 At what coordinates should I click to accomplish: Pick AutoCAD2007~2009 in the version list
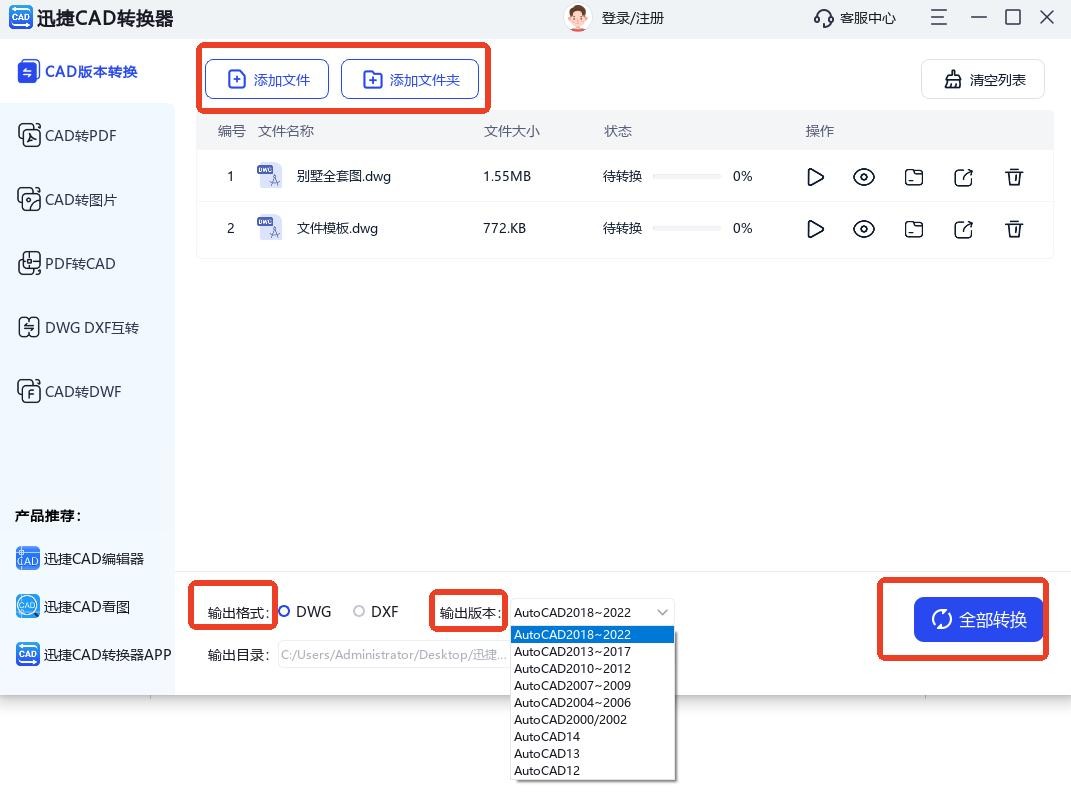pos(572,685)
